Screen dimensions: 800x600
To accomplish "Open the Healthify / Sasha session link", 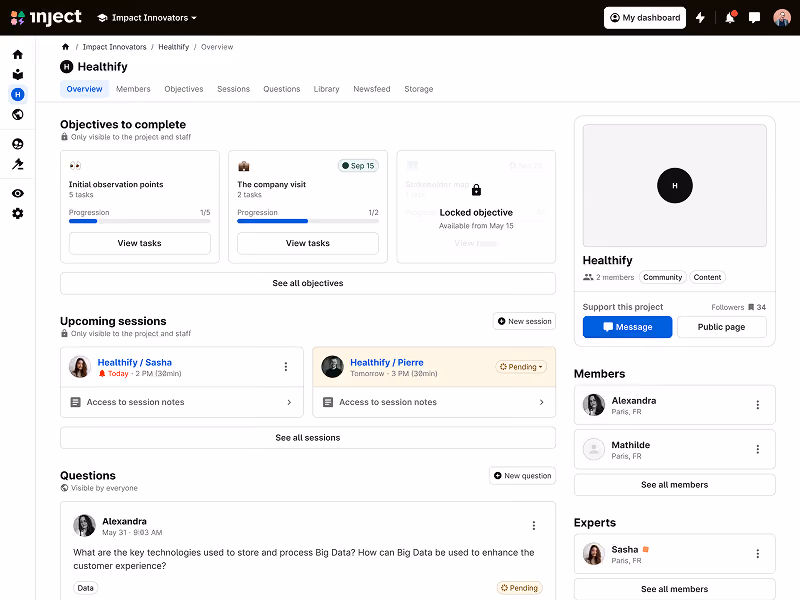I will [x=135, y=362].
